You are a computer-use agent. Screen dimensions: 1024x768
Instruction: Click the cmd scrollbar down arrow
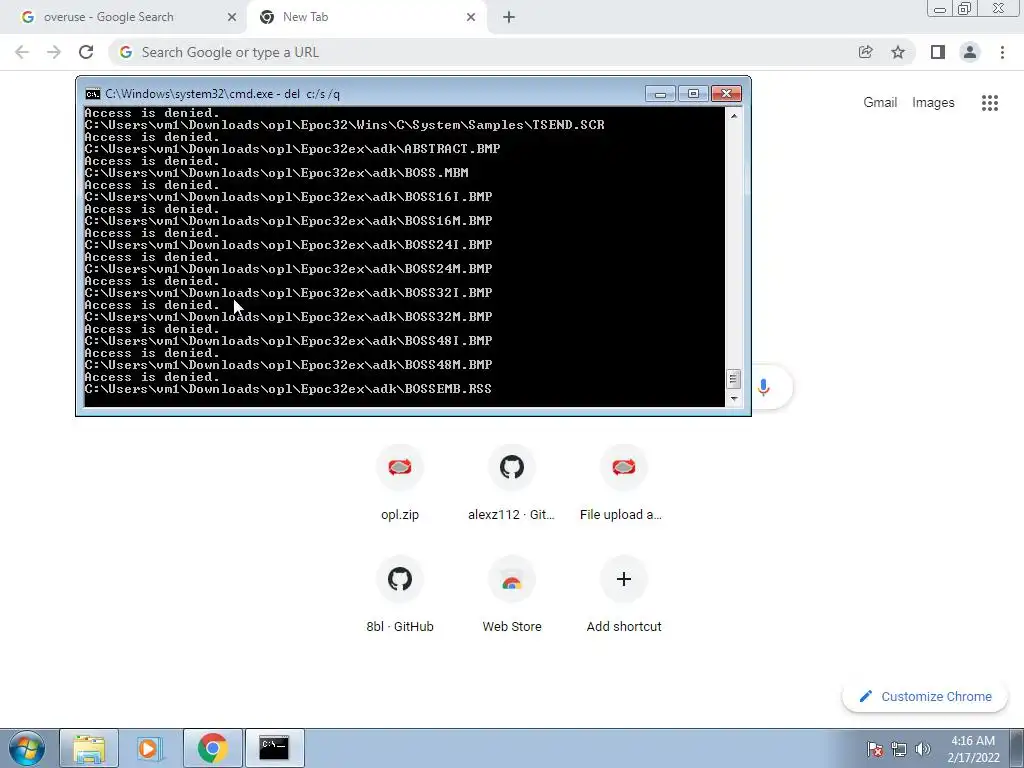(734, 398)
